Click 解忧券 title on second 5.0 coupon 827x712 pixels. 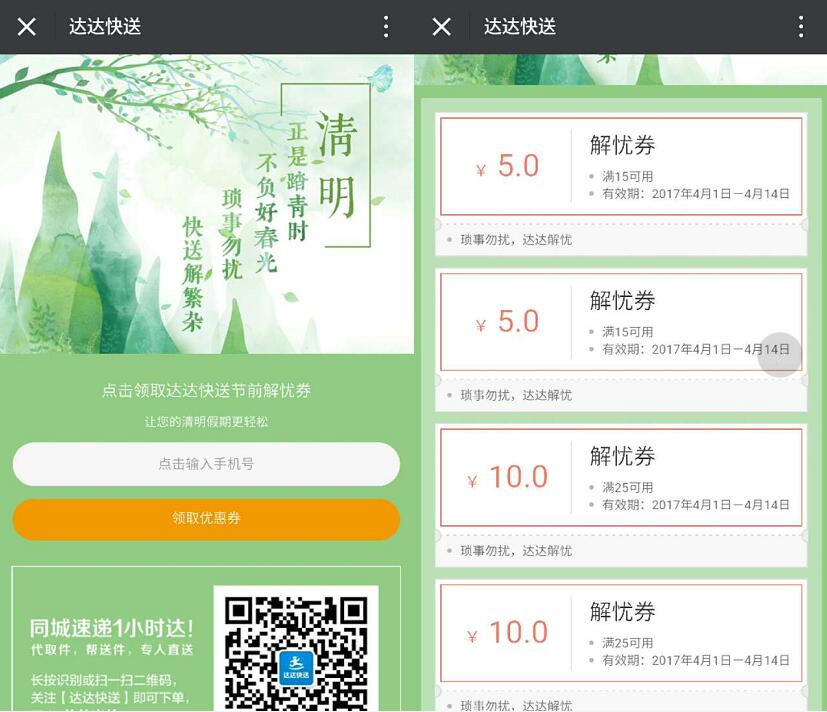coord(622,301)
